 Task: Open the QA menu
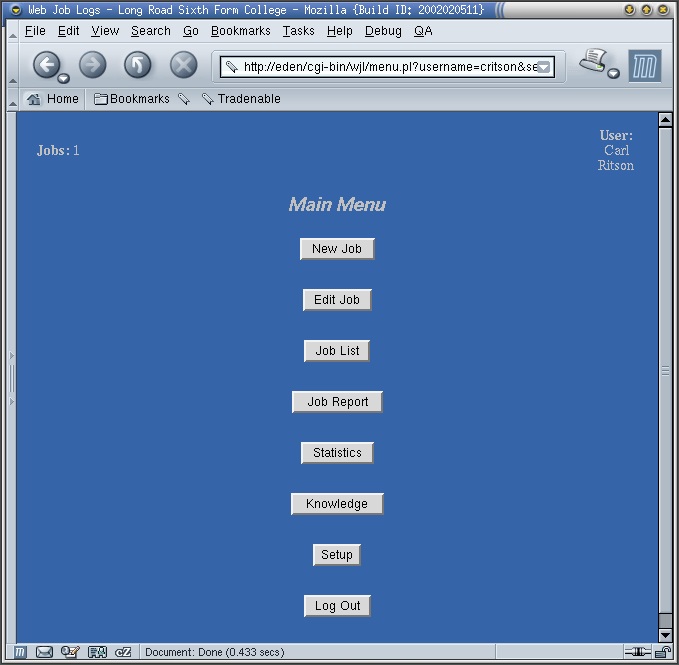[423, 31]
